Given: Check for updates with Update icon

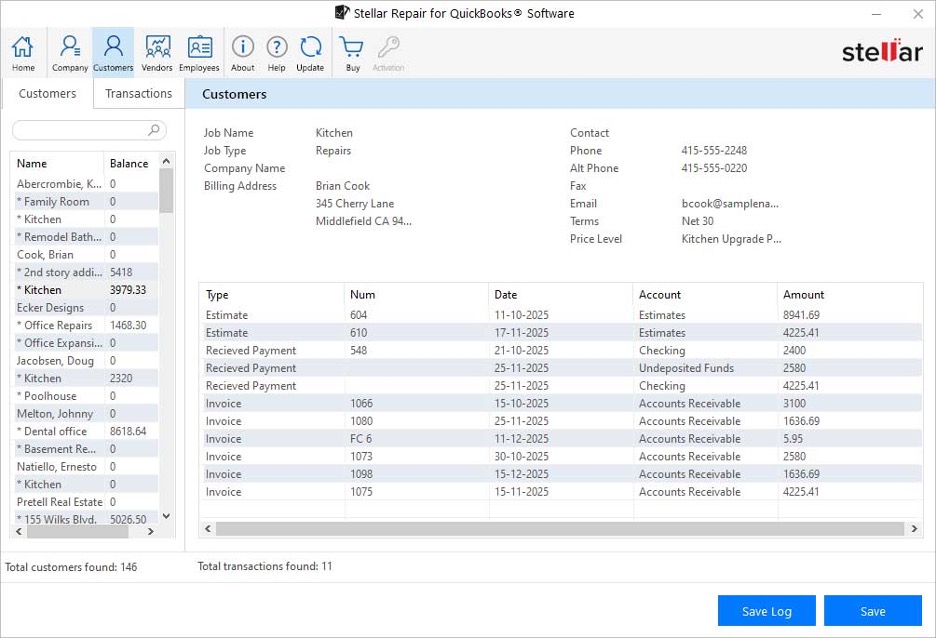Looking at the screenshot, I should 310,53.
